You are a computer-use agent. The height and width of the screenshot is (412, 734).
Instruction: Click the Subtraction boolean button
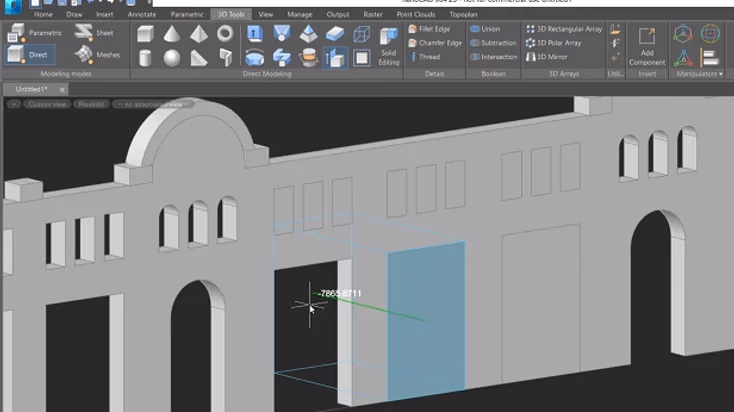[x=493, y=43]
